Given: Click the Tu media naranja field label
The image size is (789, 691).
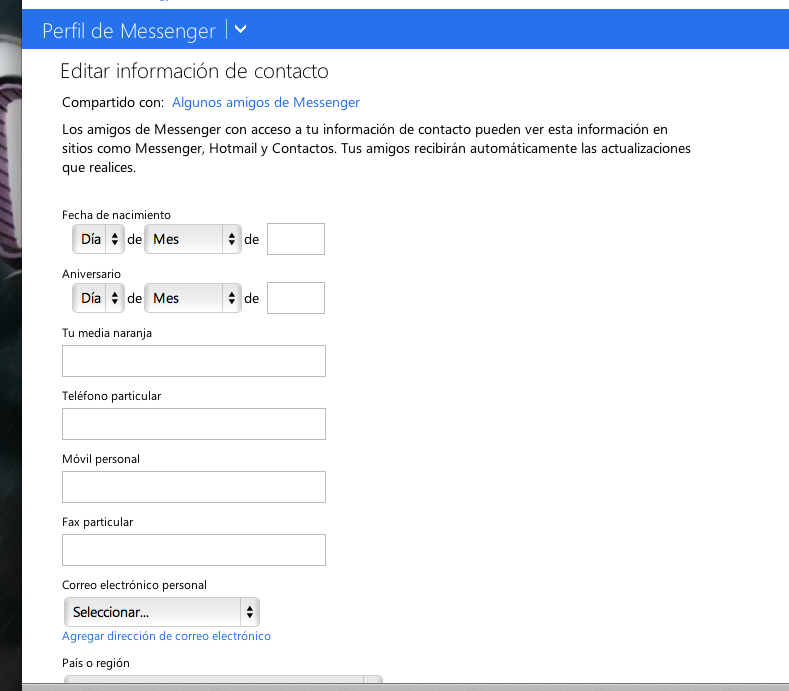Looking at the screenshot, I should [107, 333].
